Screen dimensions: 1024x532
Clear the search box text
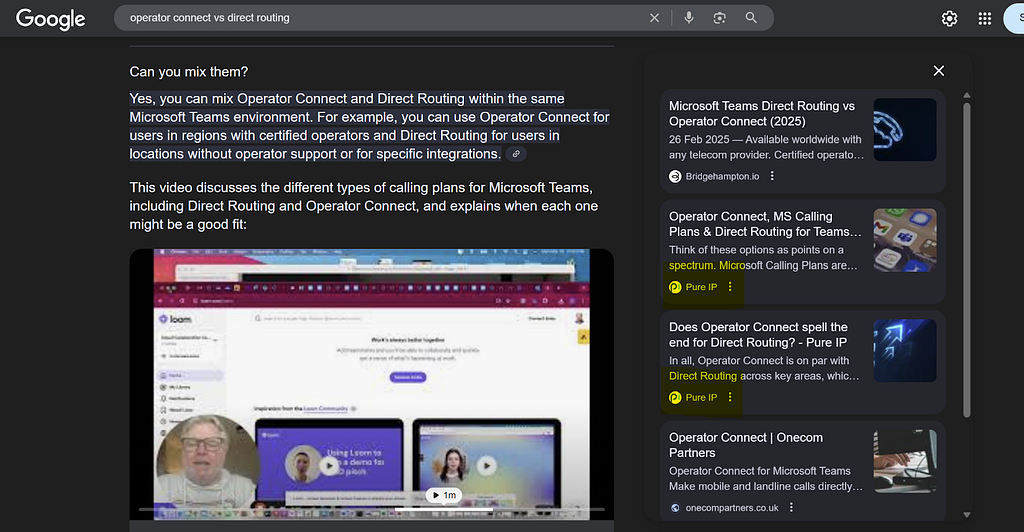[x=654, y=18]
